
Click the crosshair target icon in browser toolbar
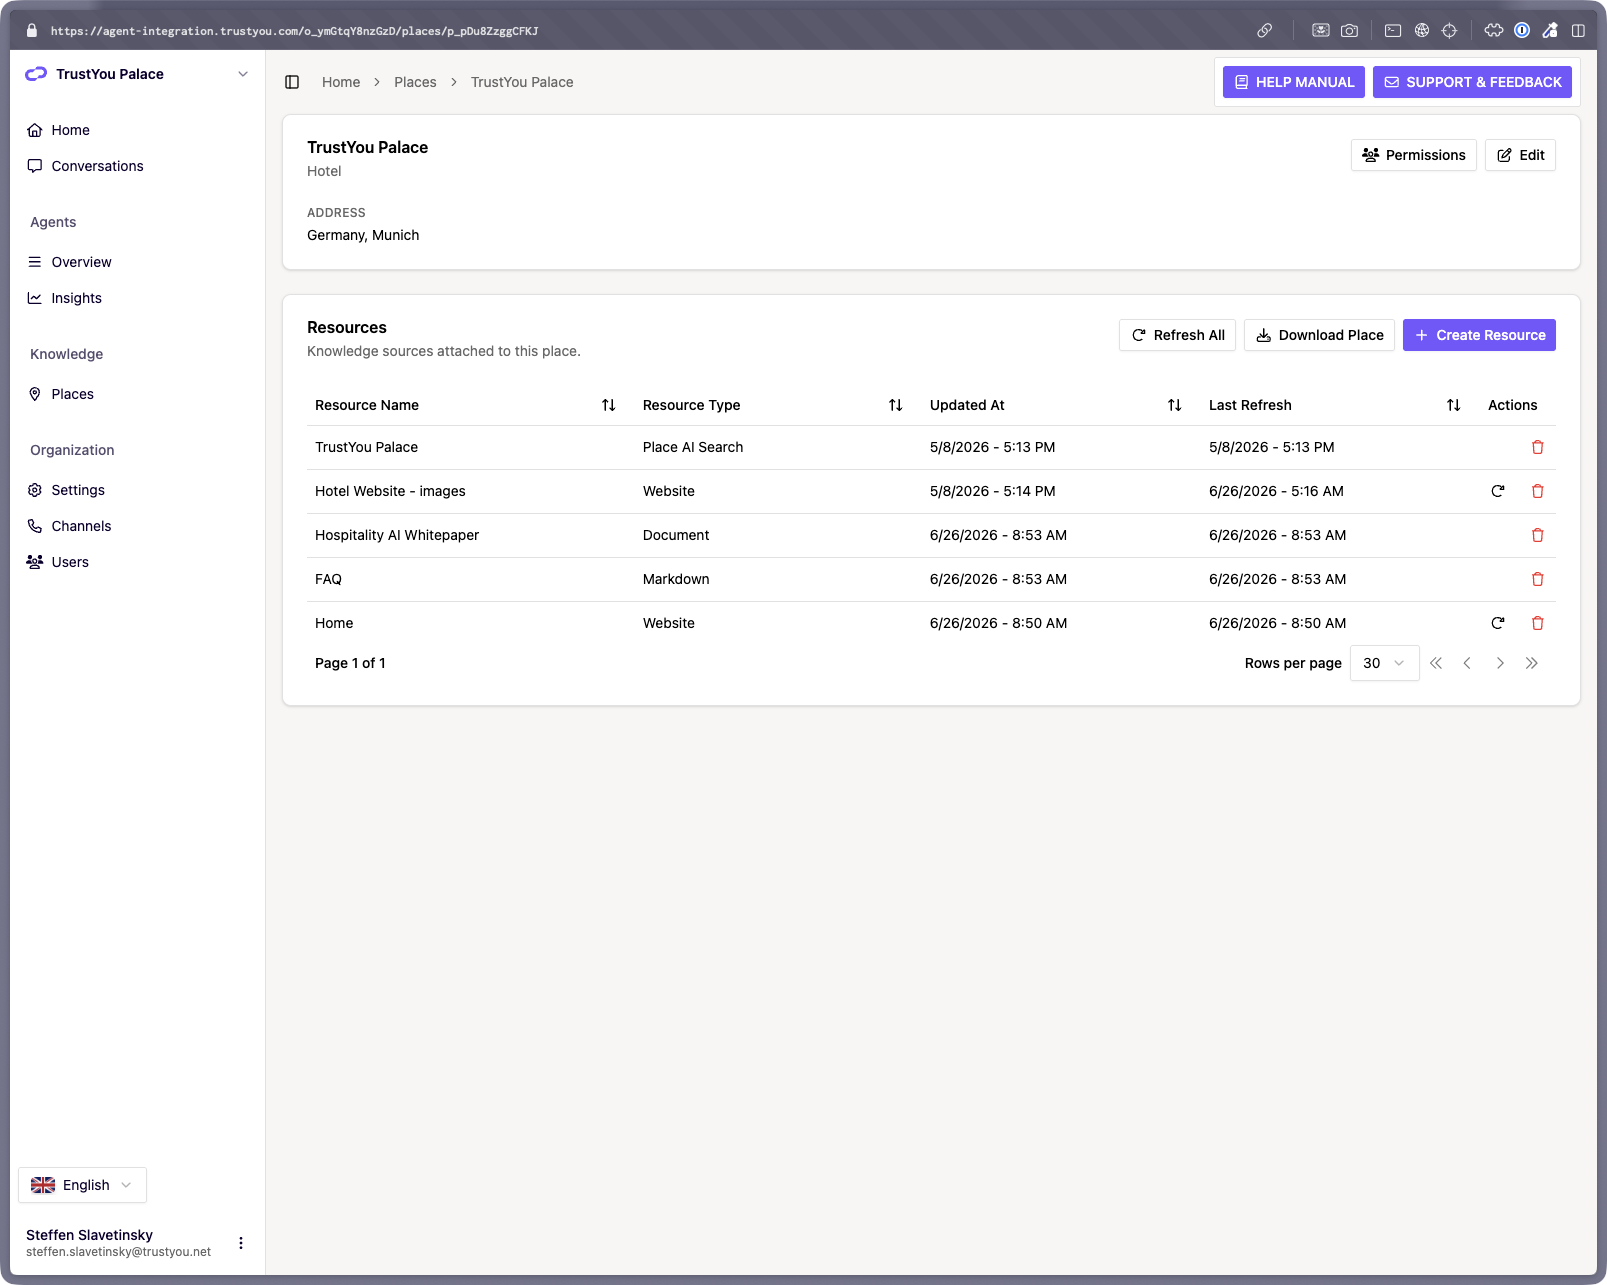[1449, 30]
